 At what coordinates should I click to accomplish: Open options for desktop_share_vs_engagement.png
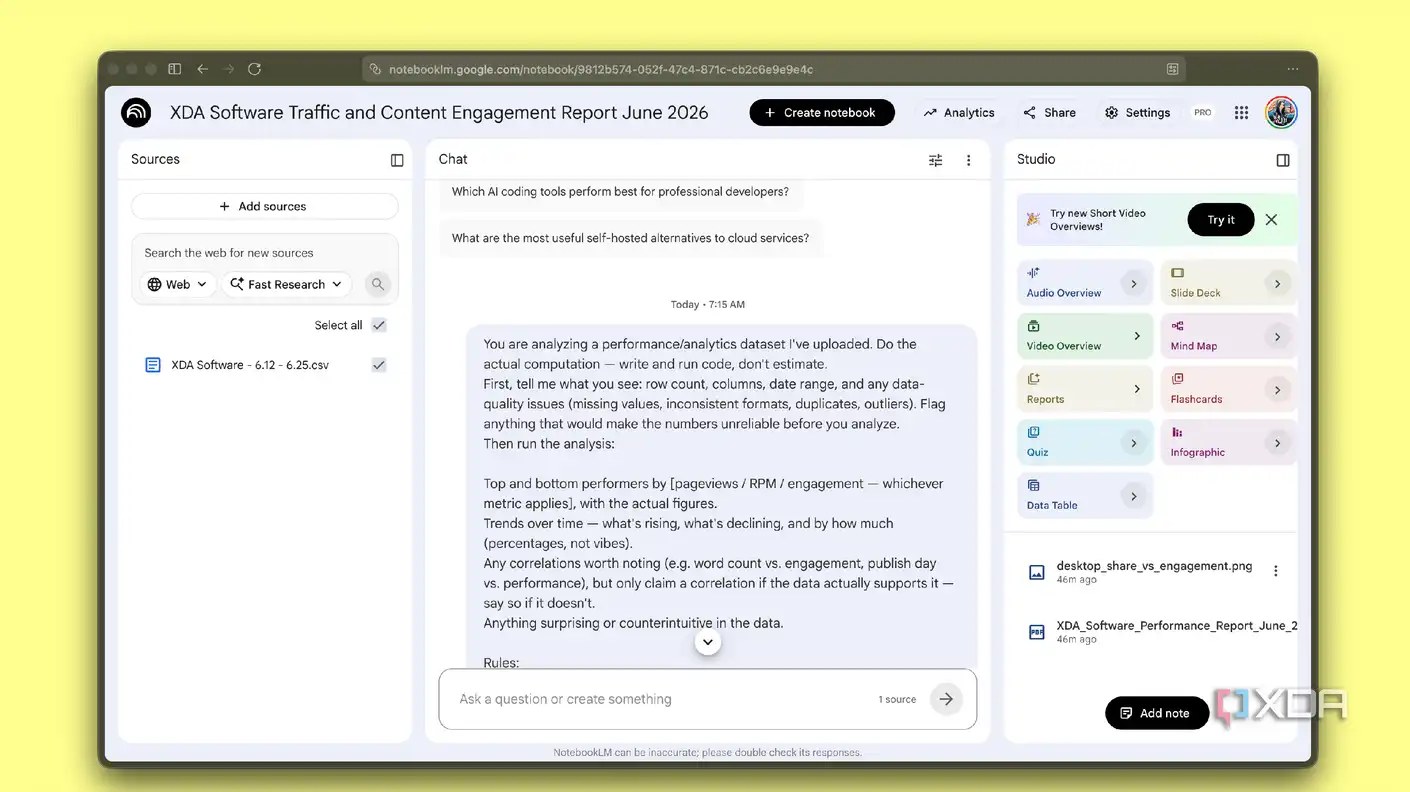click(x=1275, y=571)
